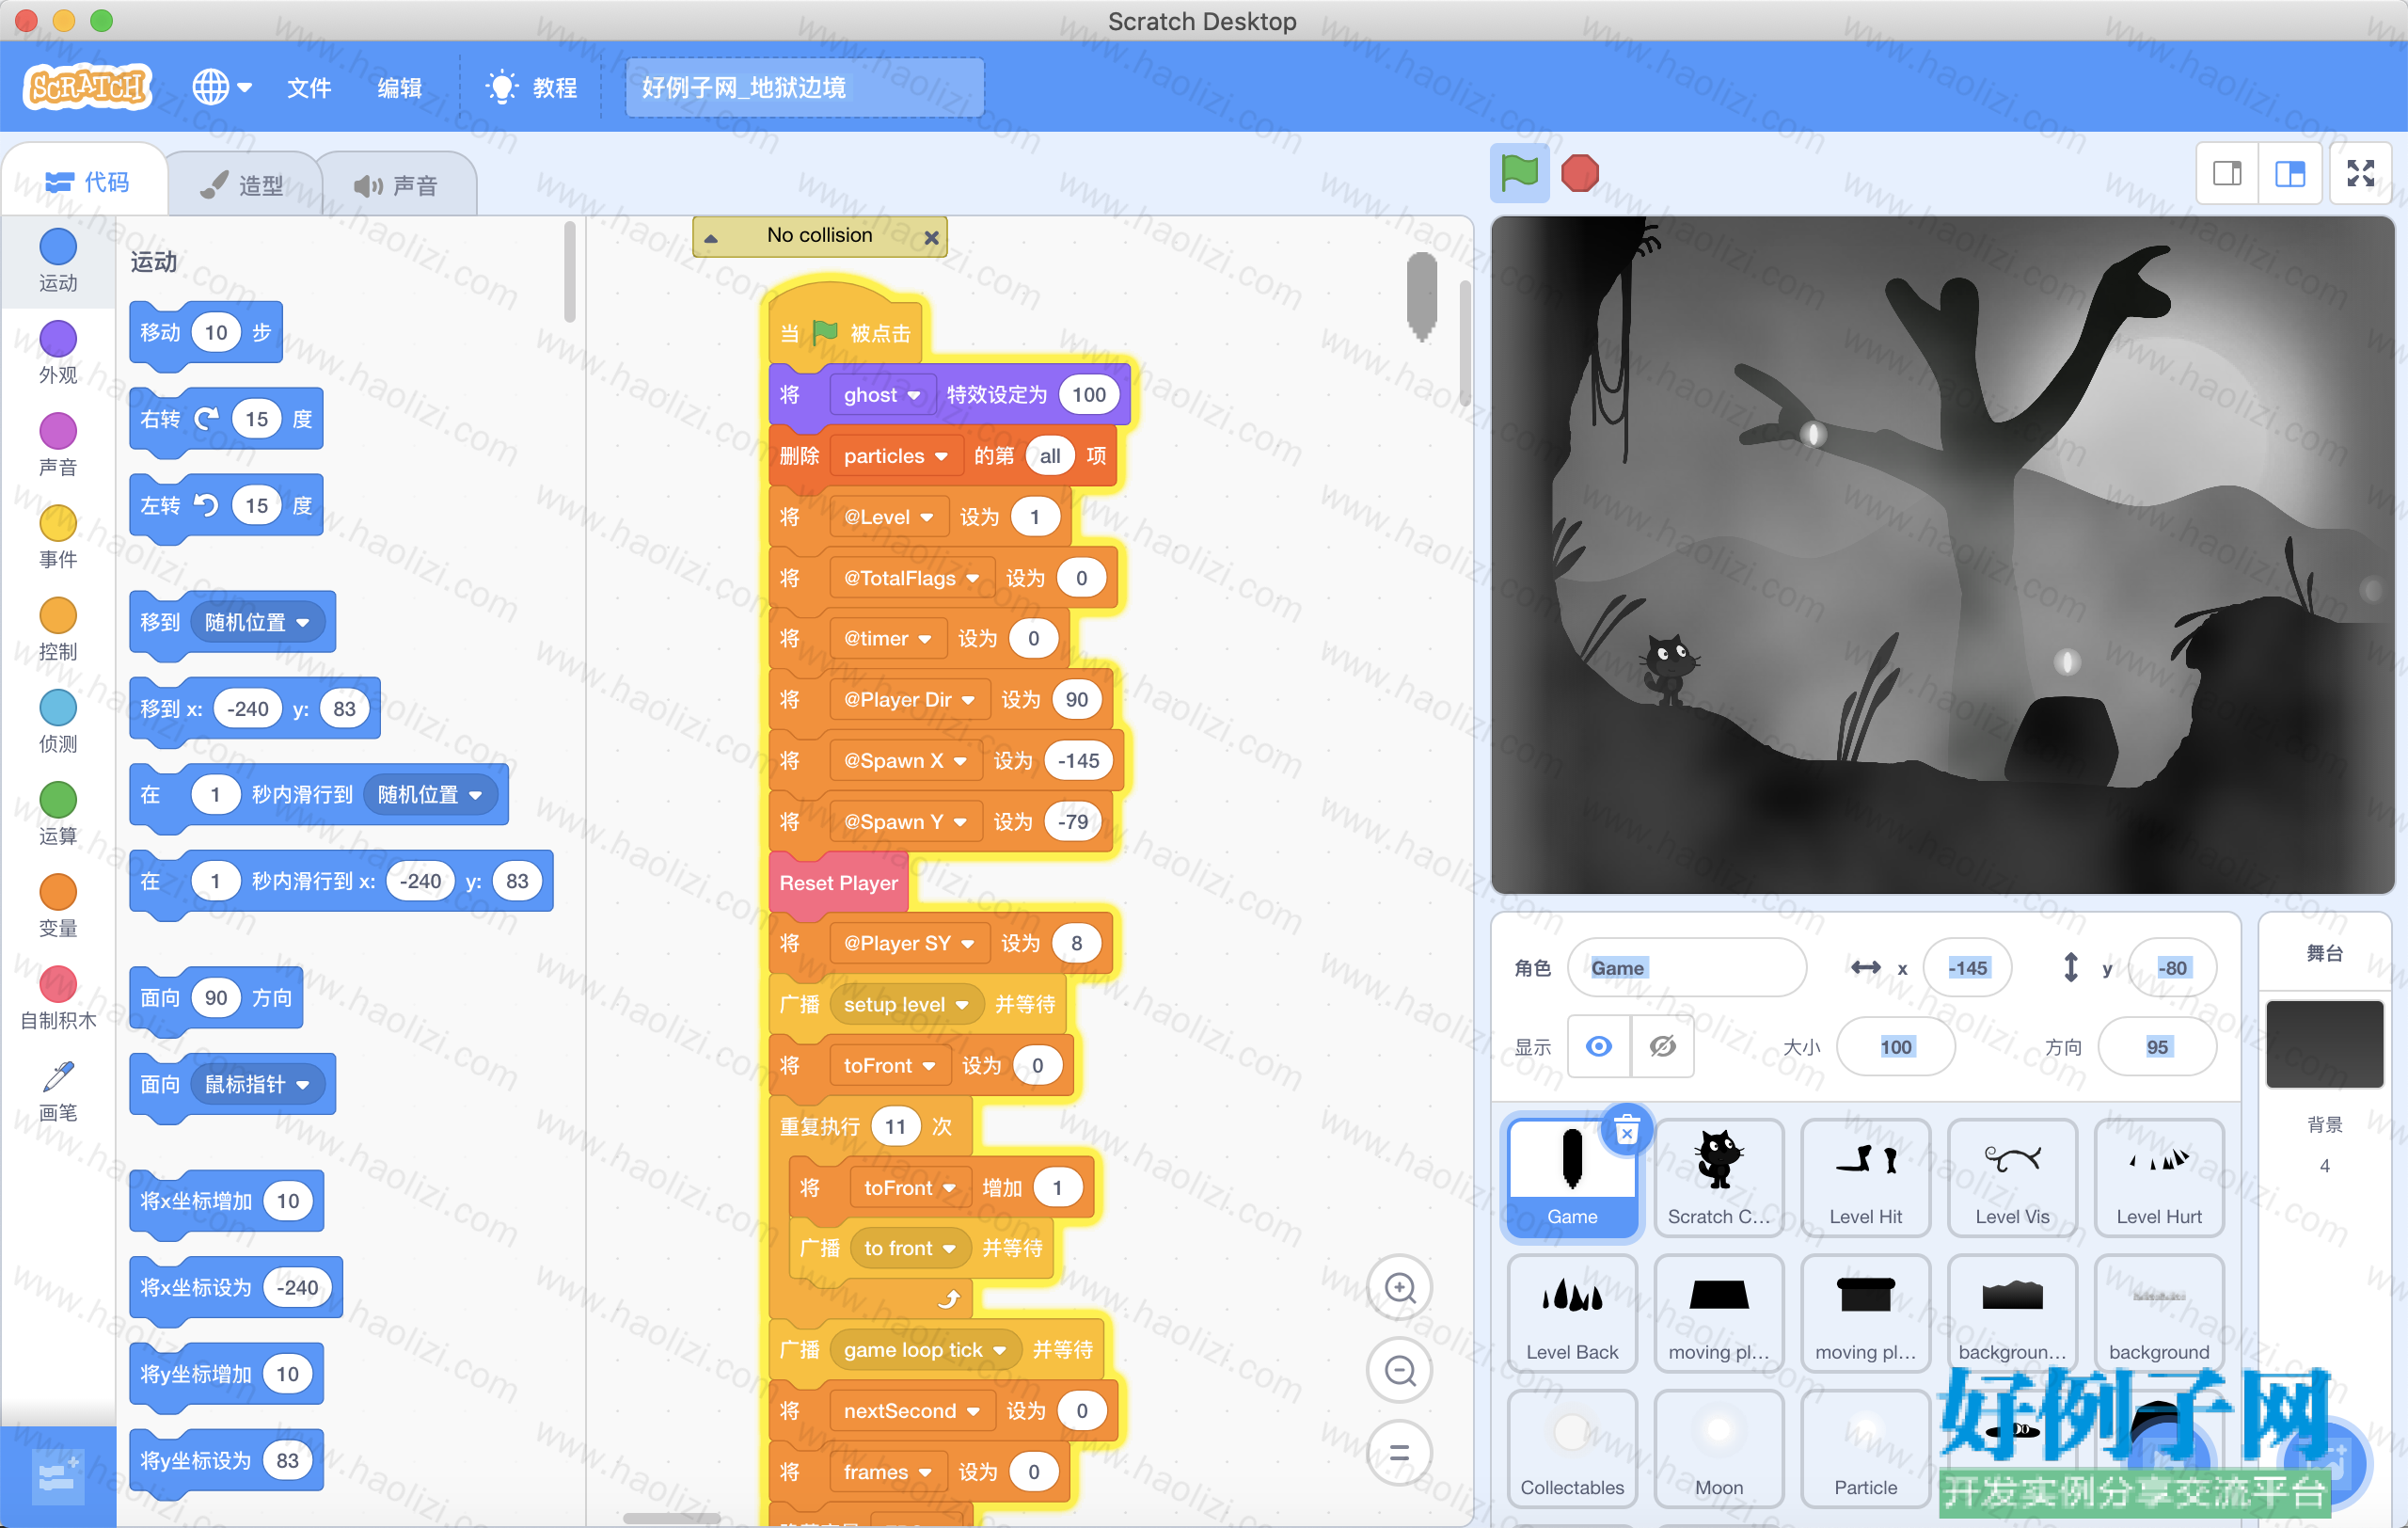Select the 变量 variables category

coord(58,906)
